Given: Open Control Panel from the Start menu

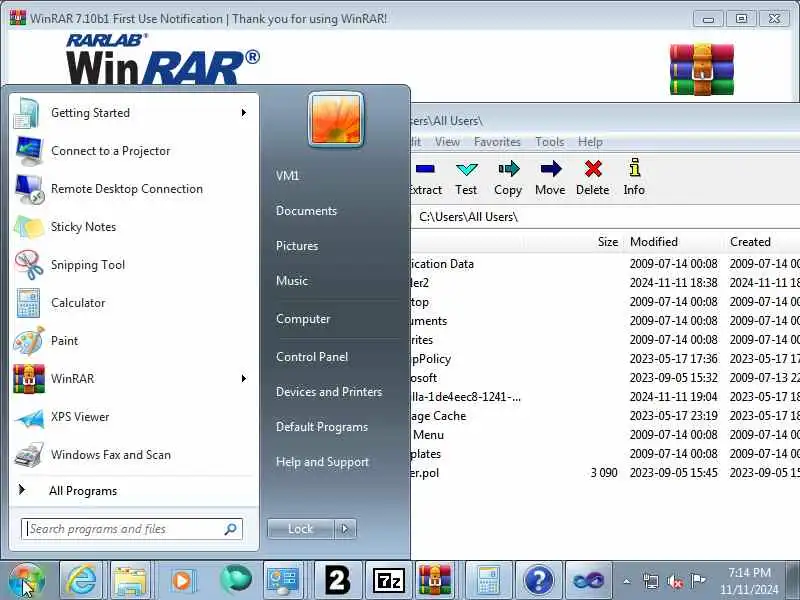Looking at the screenshot, I should coord(312,357).
